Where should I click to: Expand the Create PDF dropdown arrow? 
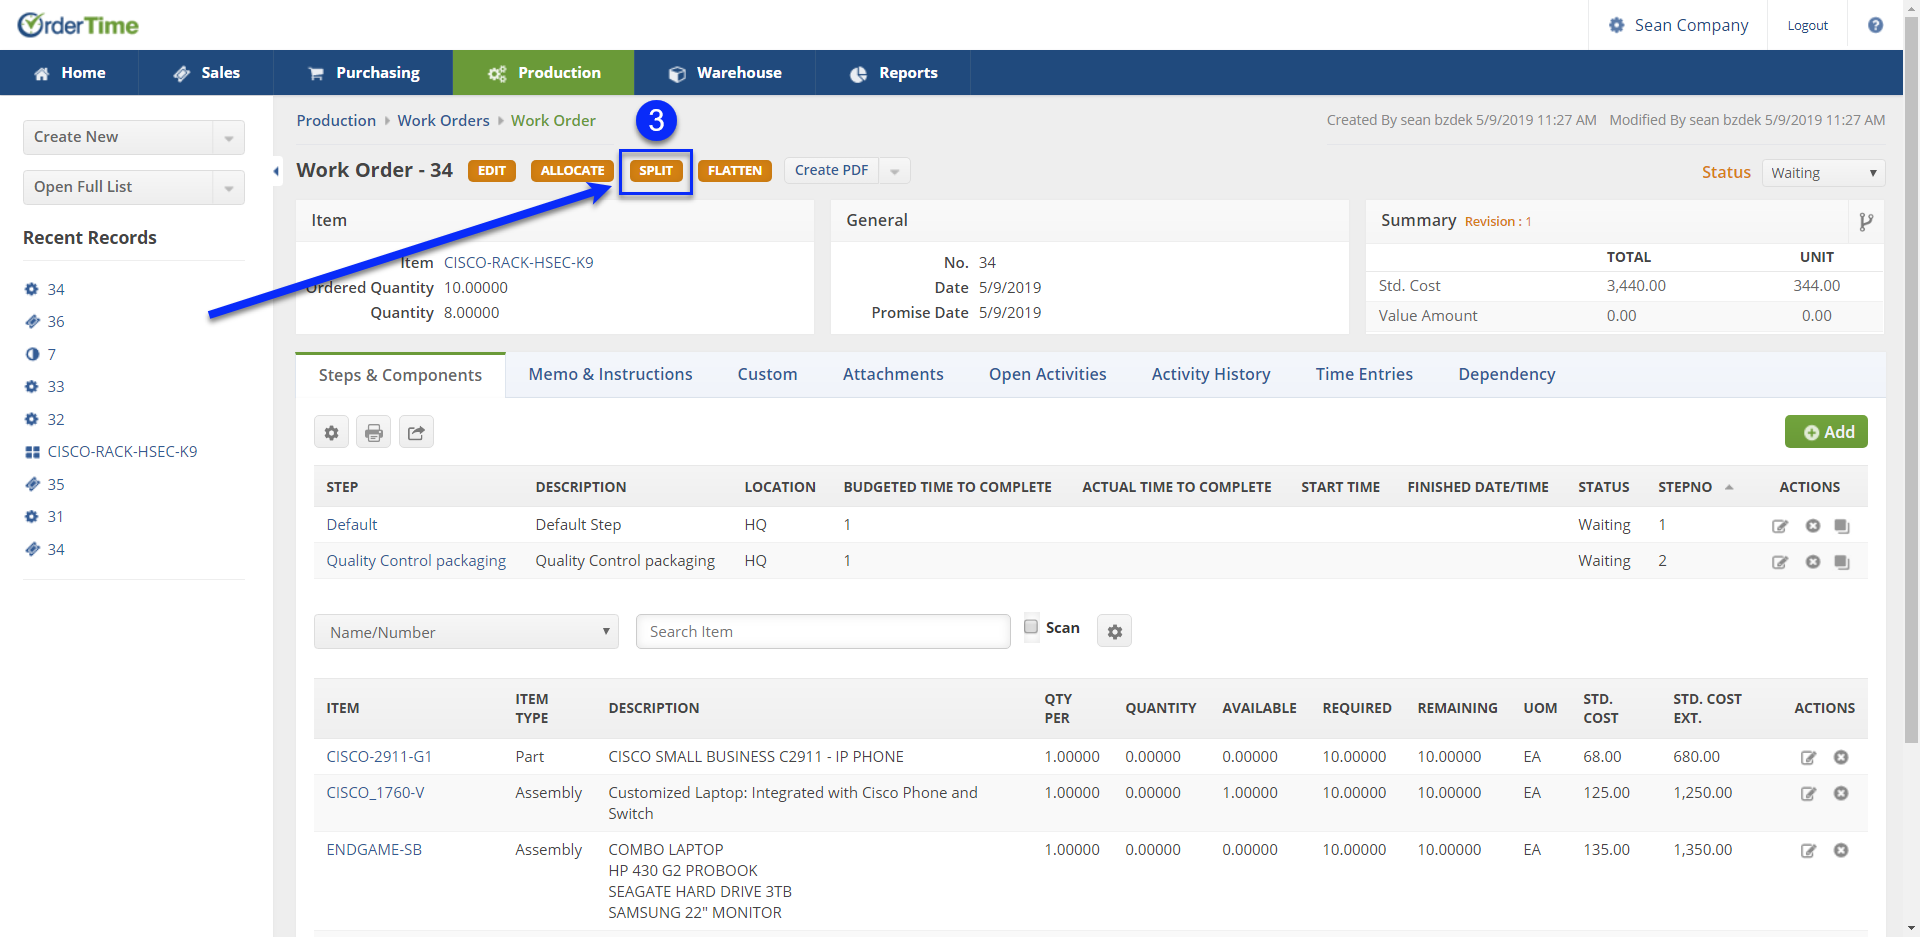[894, 171]
